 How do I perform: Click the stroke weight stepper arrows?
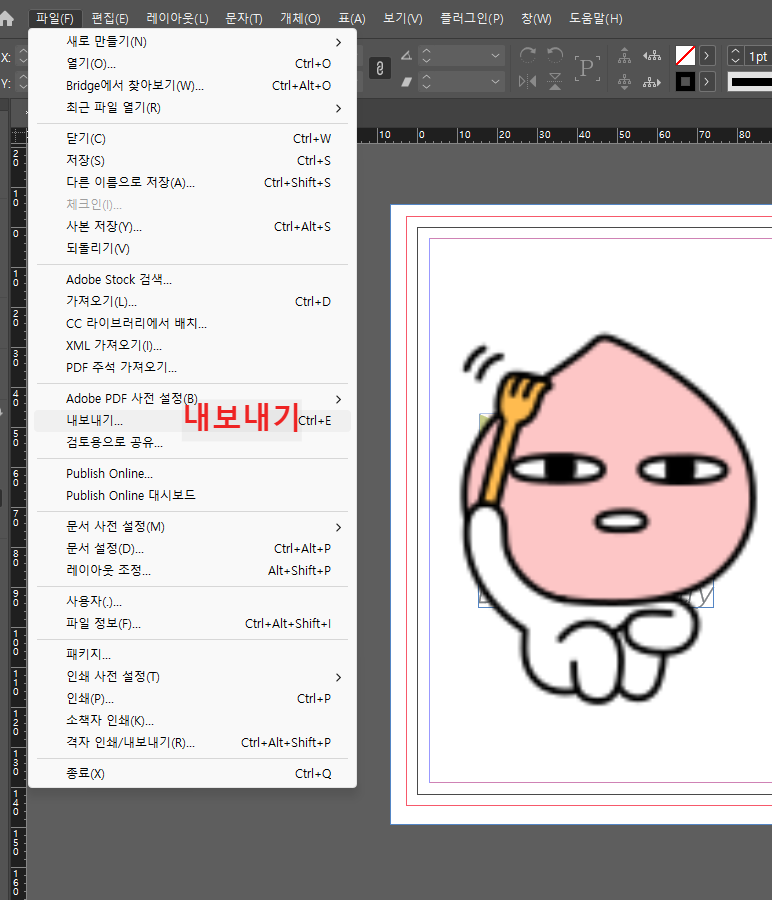(x=735, y=56)
